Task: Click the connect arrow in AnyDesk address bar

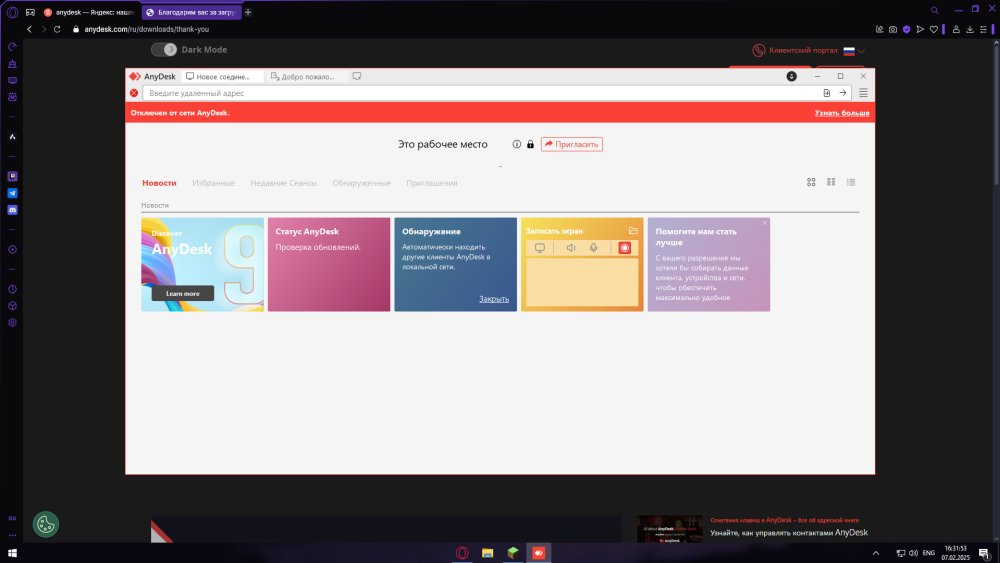Action: pyautogui.click(x=842, y=93)
